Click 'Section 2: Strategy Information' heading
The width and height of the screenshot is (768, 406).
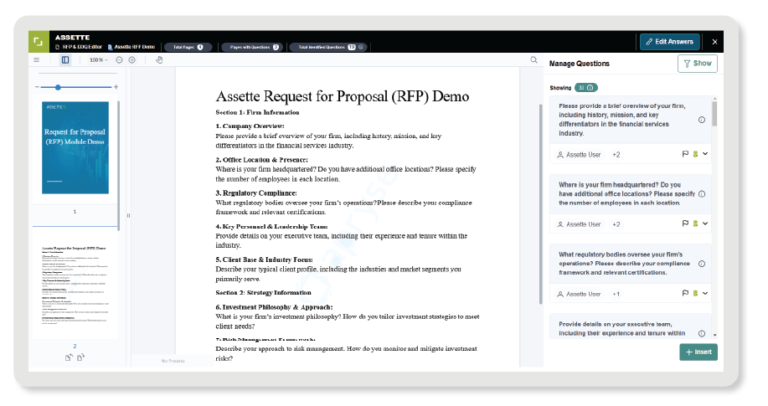pos(264,293)
